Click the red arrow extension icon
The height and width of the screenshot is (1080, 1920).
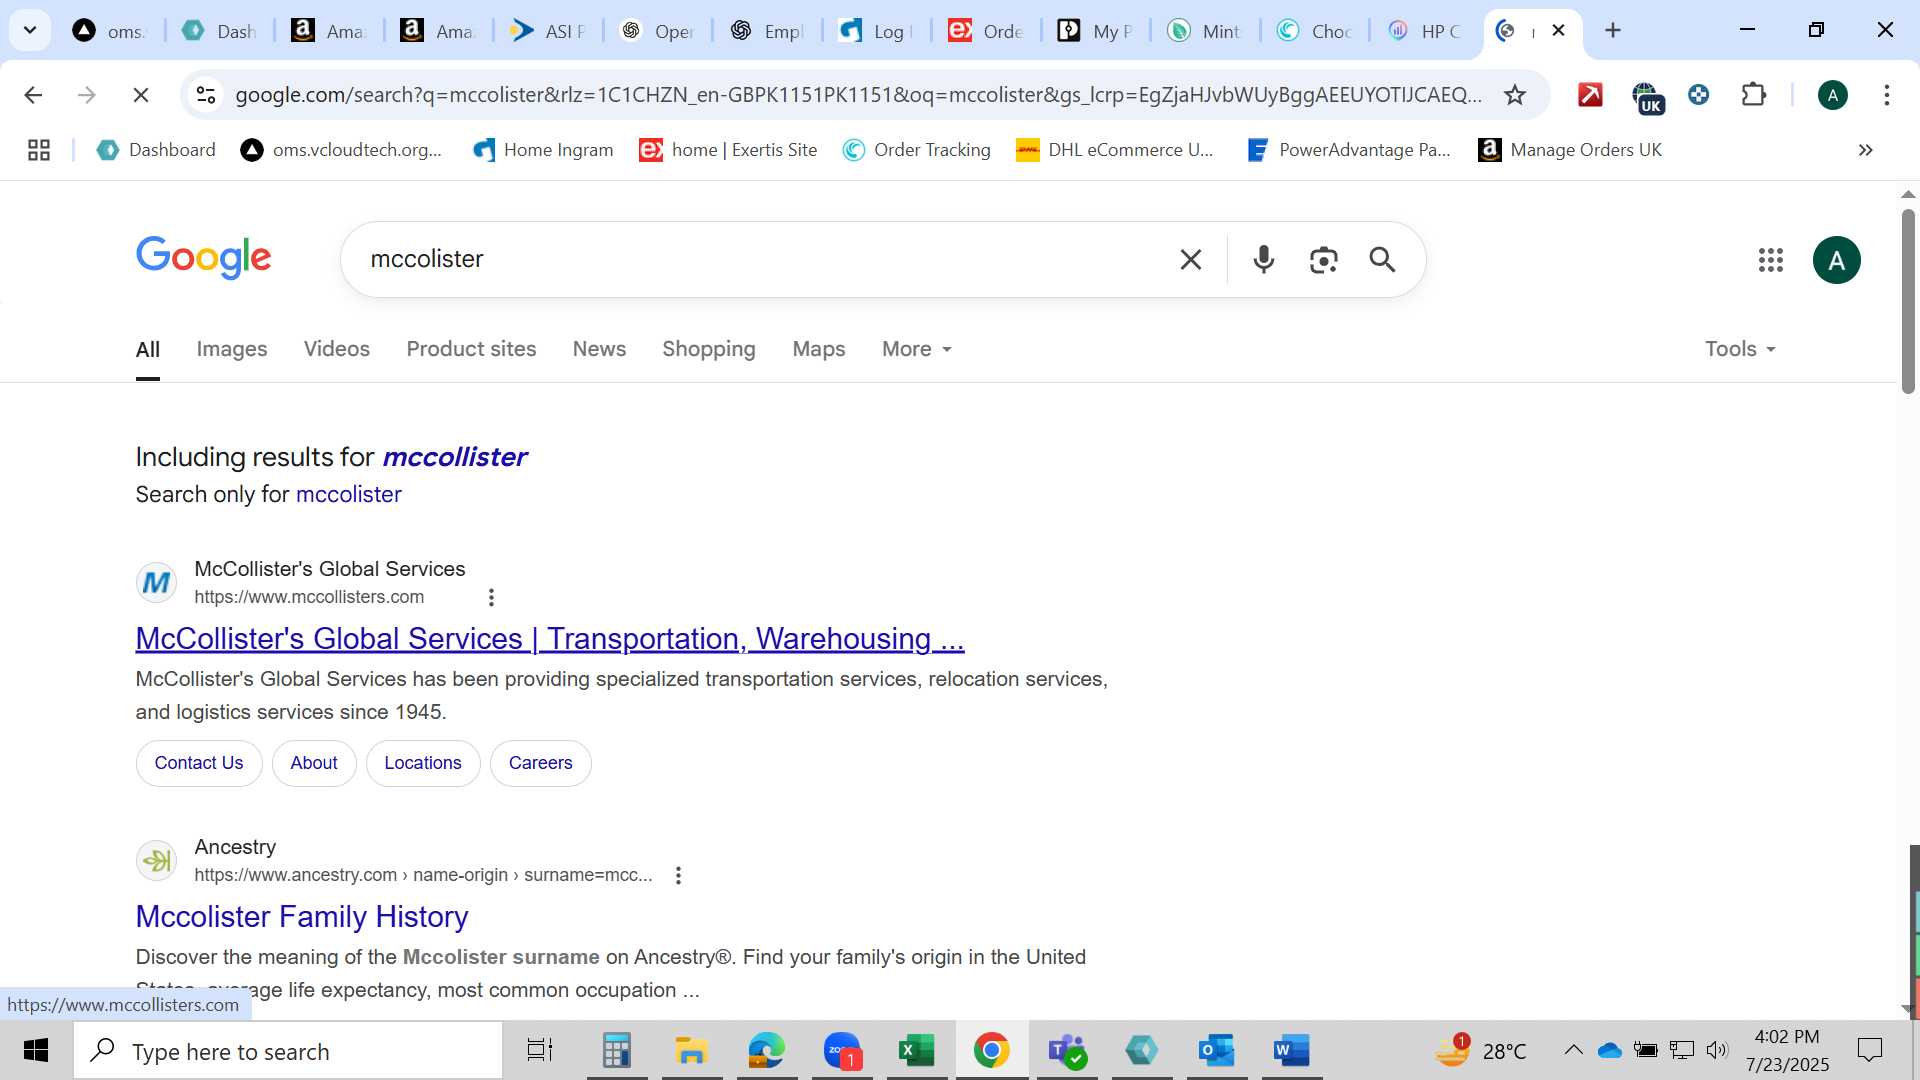point(1590,95)
